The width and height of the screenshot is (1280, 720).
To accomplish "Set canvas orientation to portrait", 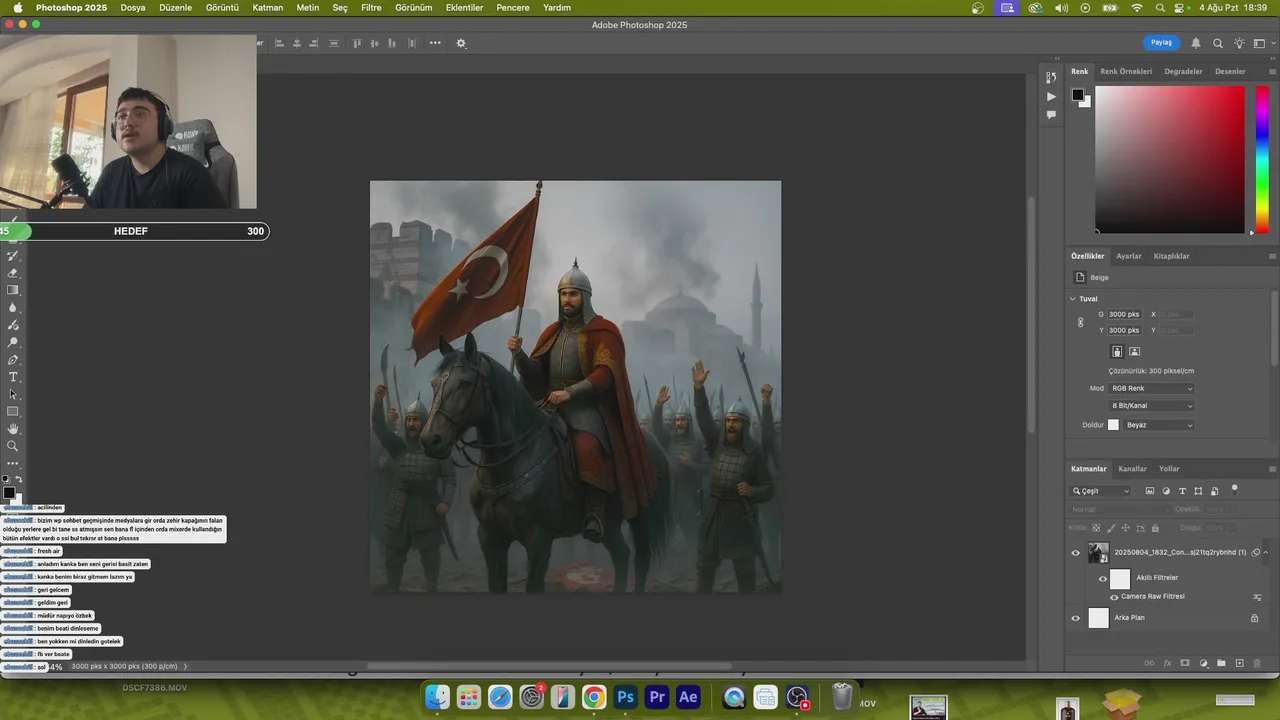I will click(1117, 351).
